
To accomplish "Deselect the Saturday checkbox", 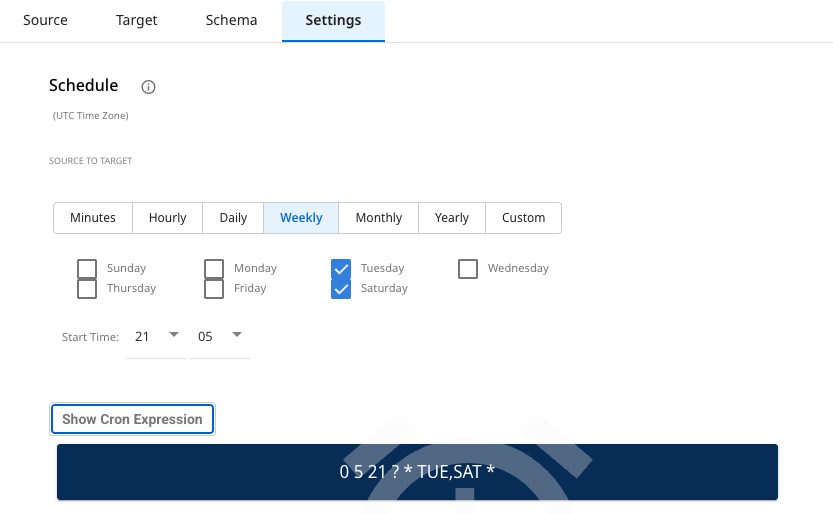I will click(x=341, y=289).
